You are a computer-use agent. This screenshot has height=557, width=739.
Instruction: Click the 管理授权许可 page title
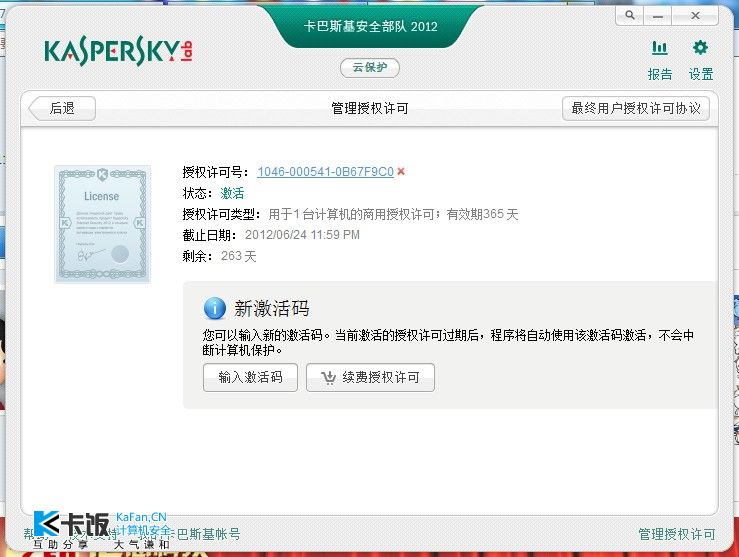pyautogui.click(x=370, y=108)
